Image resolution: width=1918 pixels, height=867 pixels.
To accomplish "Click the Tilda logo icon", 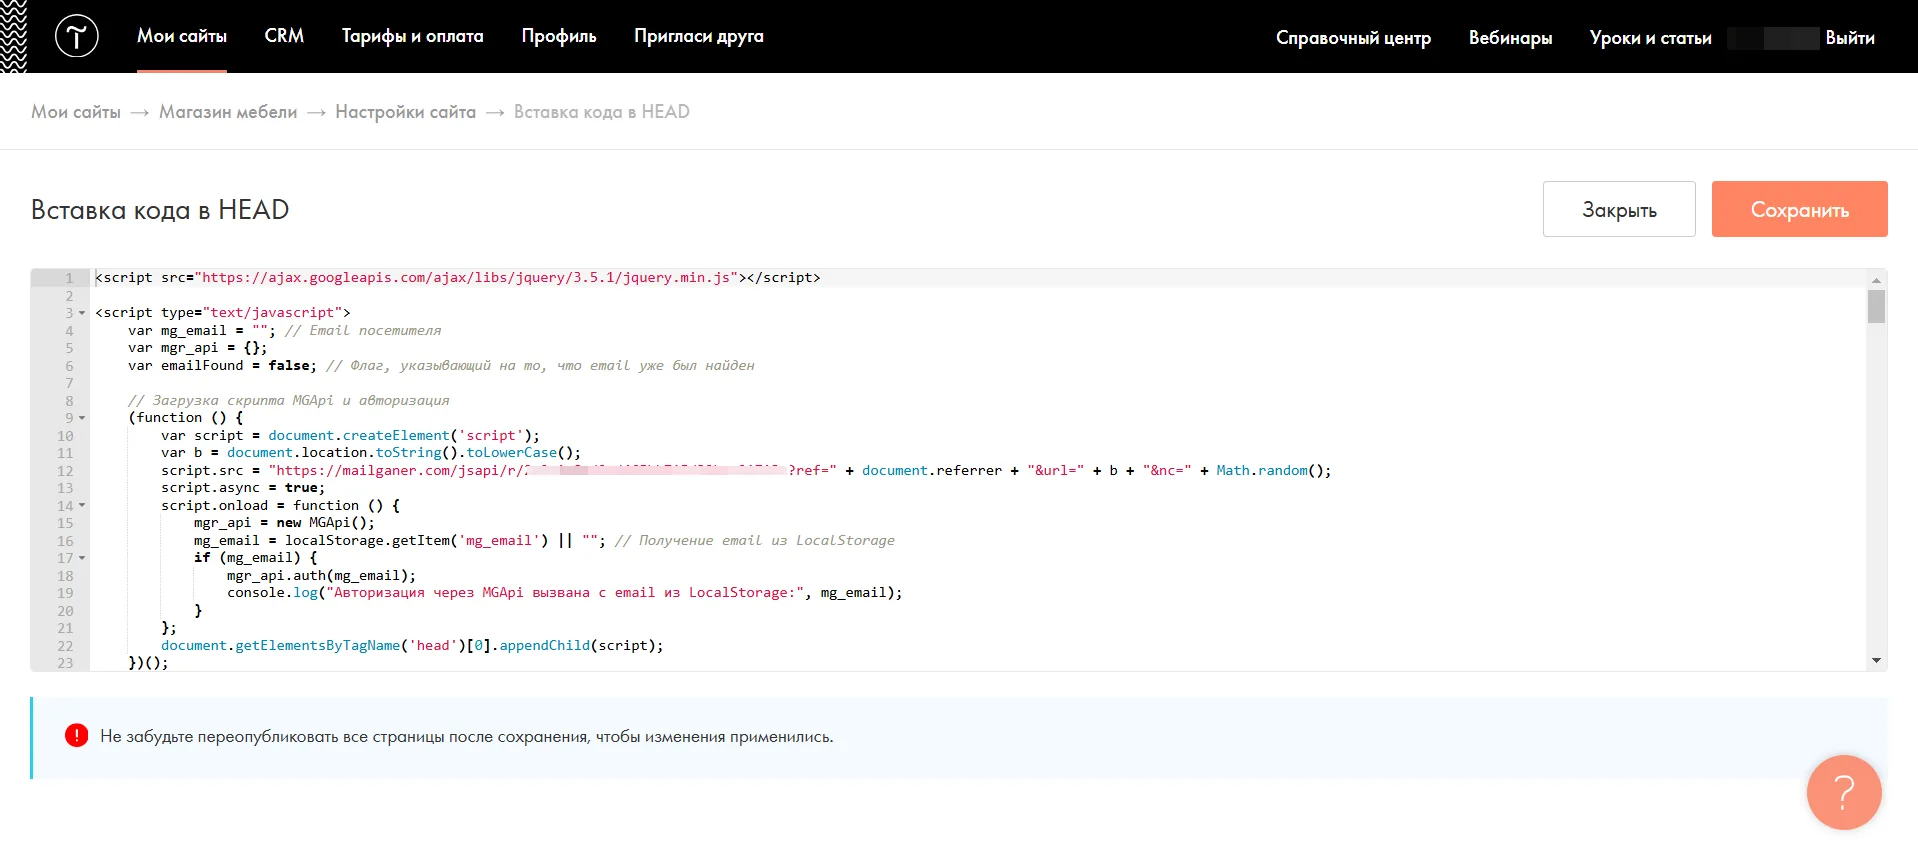I will point(76,37).
